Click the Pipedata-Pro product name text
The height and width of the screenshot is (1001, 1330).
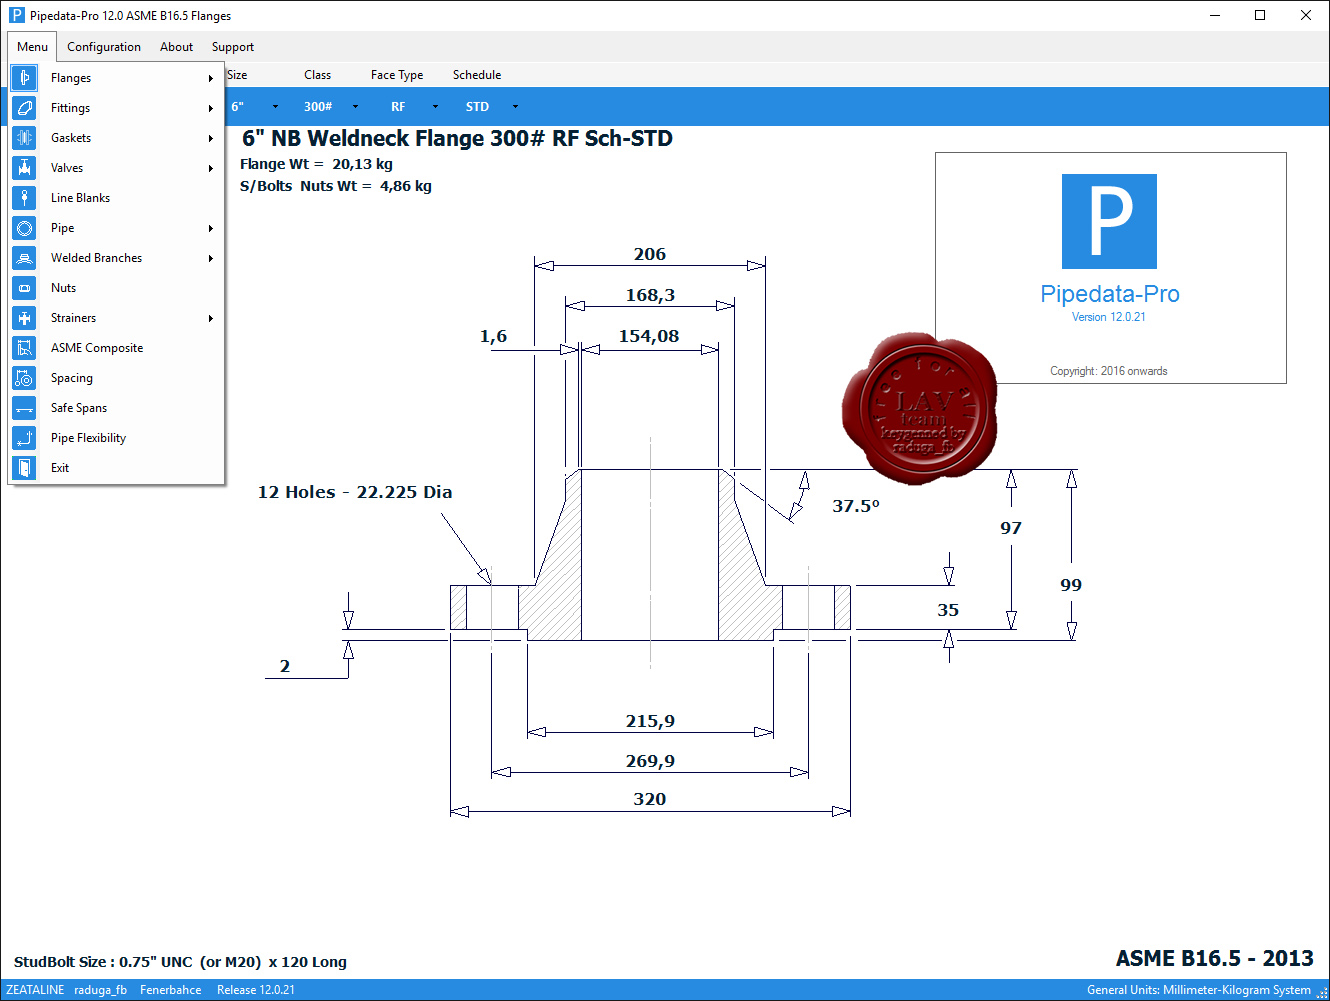(1110, 294)
